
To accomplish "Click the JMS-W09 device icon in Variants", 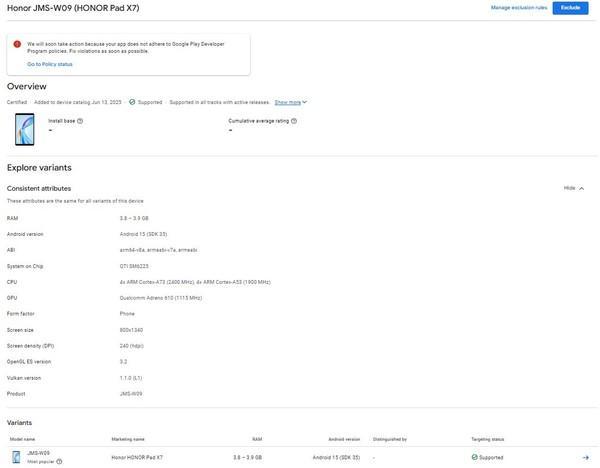I will 16,457.
